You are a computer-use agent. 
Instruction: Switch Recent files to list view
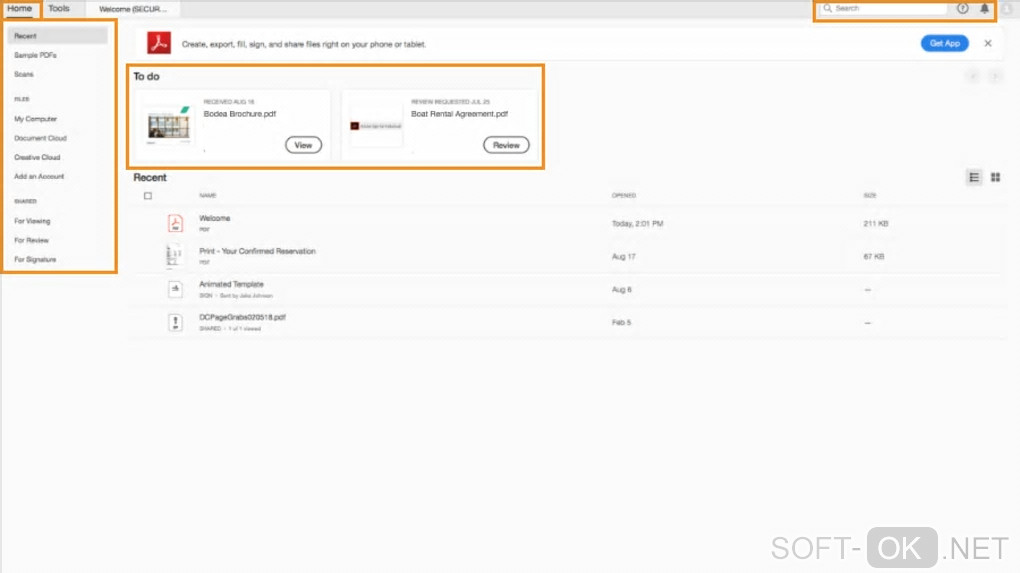974,177
